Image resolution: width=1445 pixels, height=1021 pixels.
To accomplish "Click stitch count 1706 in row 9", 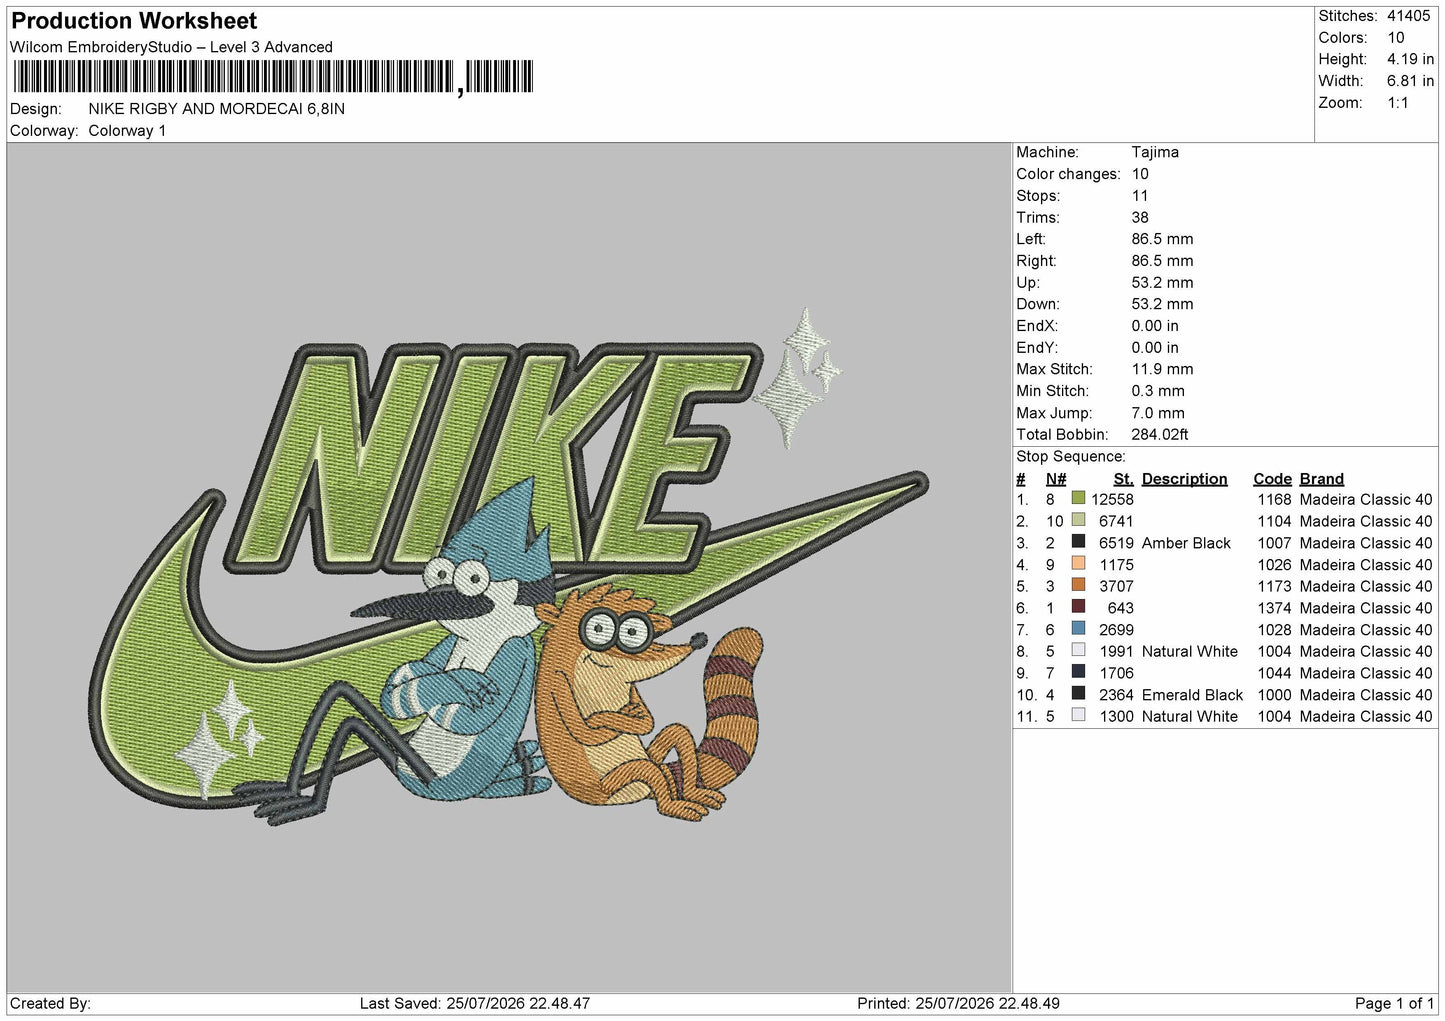I will coord(1116,673).
